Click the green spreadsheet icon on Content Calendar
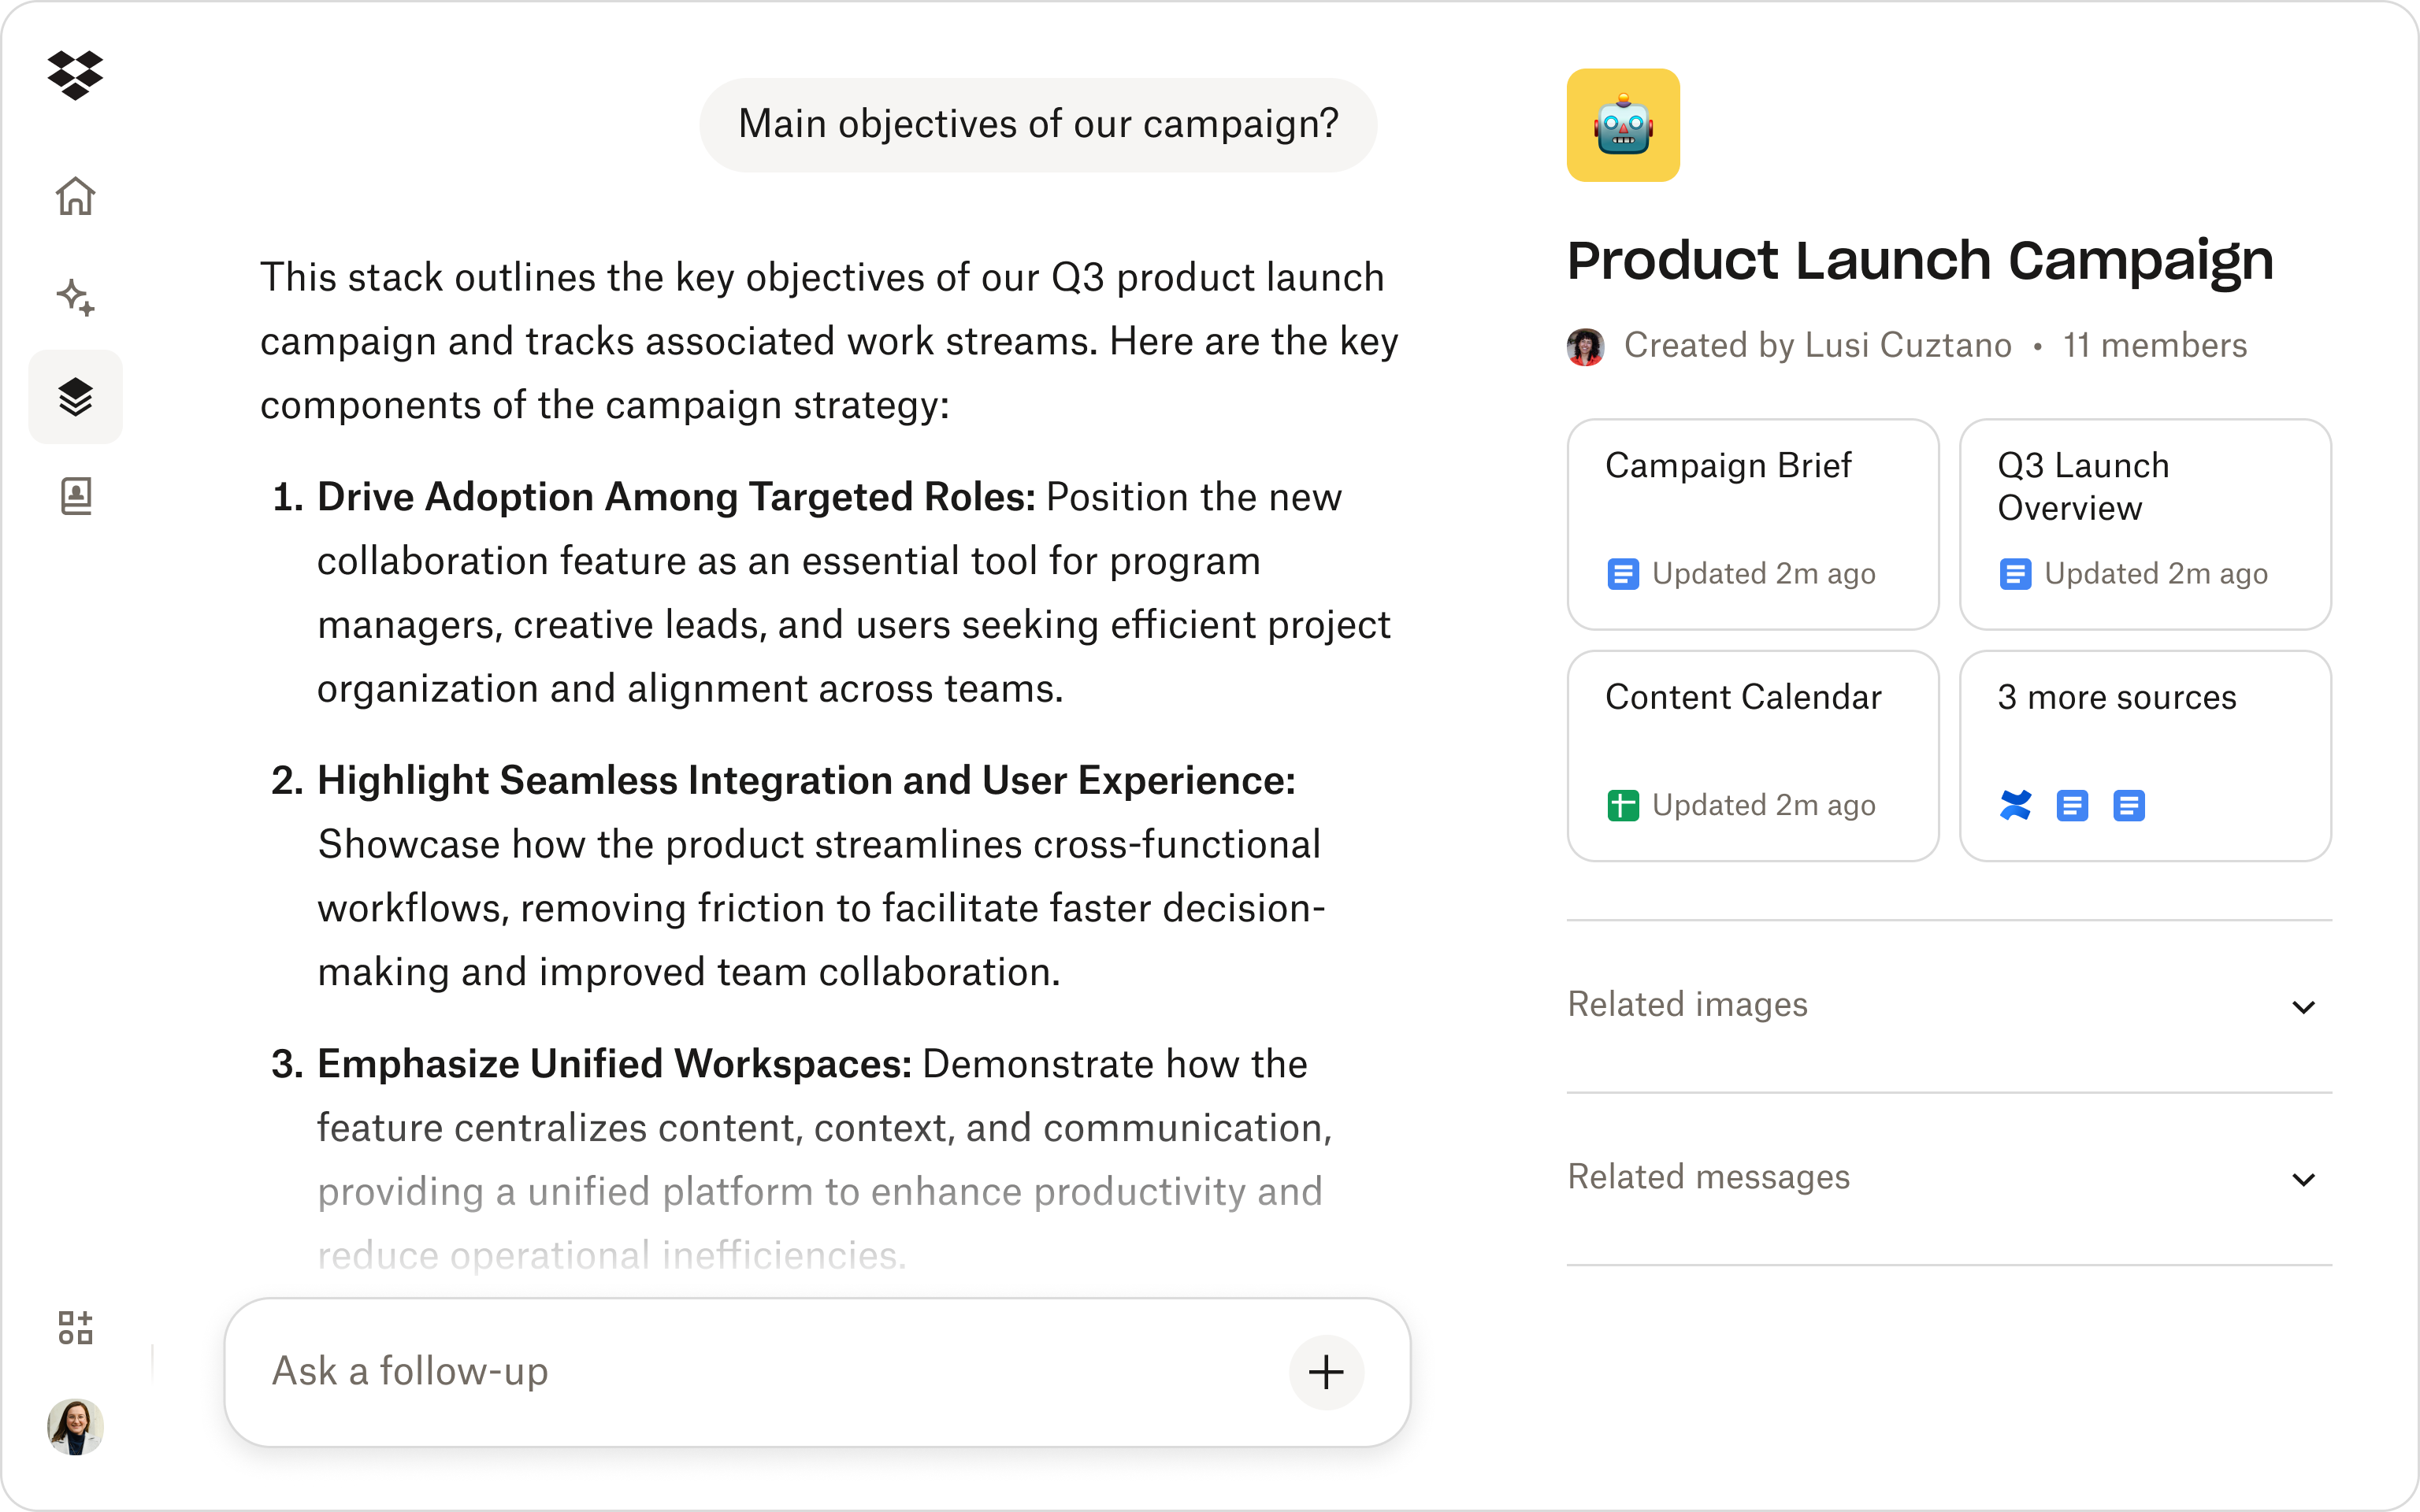The width and height of the screenshot is (2420, 1512). coord(1625,804)
